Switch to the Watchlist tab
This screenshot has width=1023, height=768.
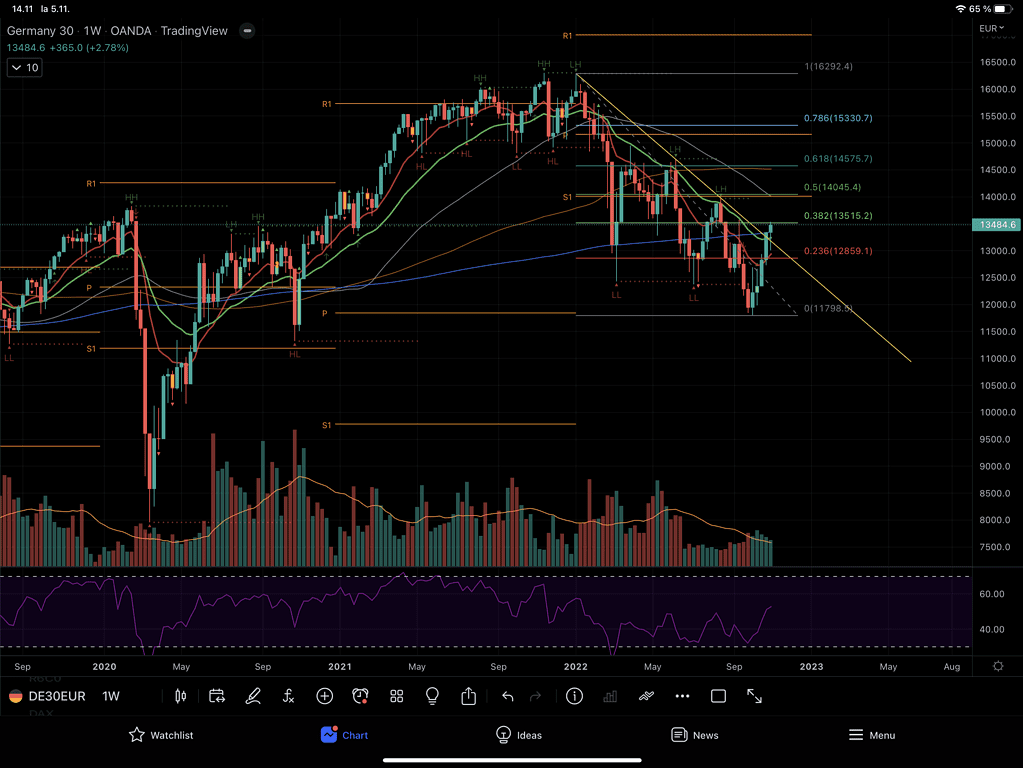(x=161, y=735)
